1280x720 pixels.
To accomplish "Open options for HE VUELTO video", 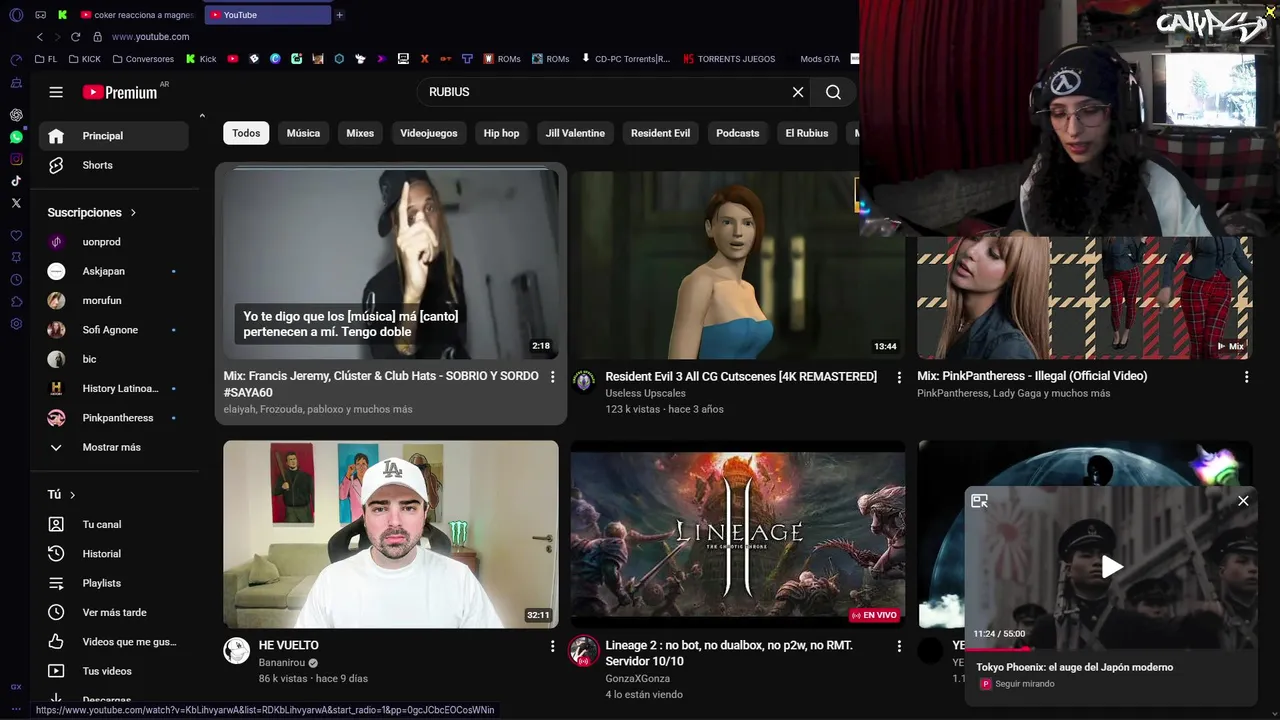I will (x=552, y=646).
